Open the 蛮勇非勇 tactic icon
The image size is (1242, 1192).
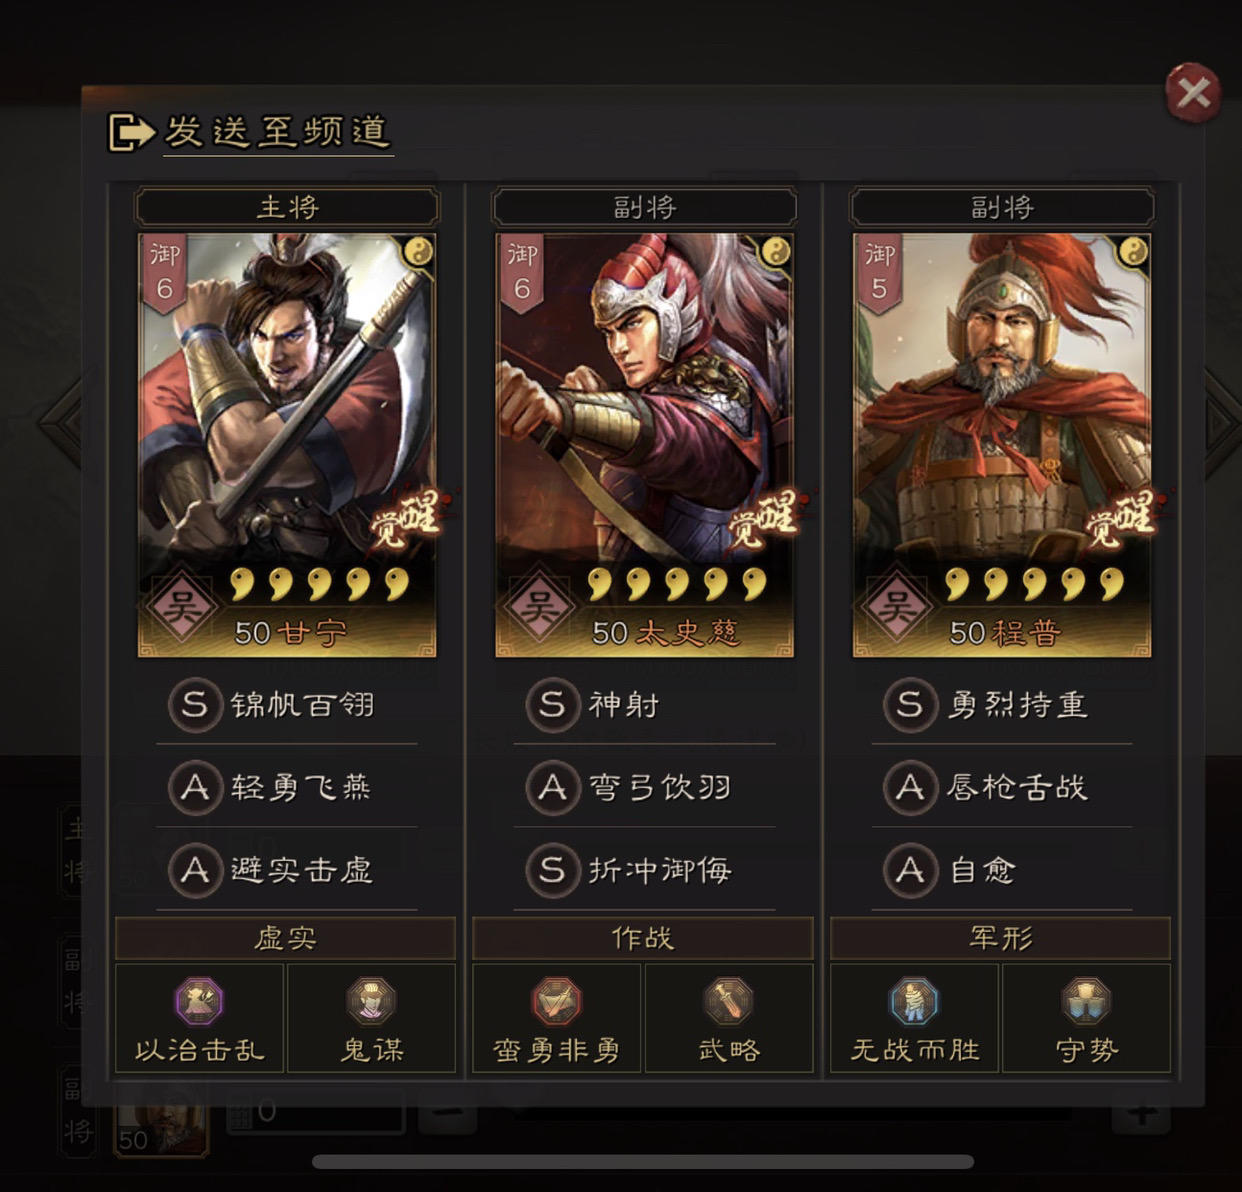(557, 1001)
